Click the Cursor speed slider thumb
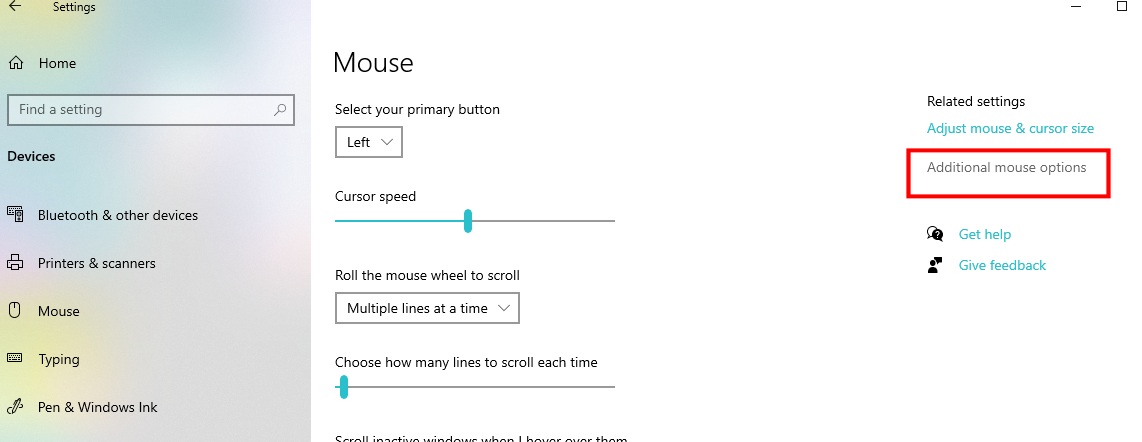1142x442 pixels. point(468,221)
